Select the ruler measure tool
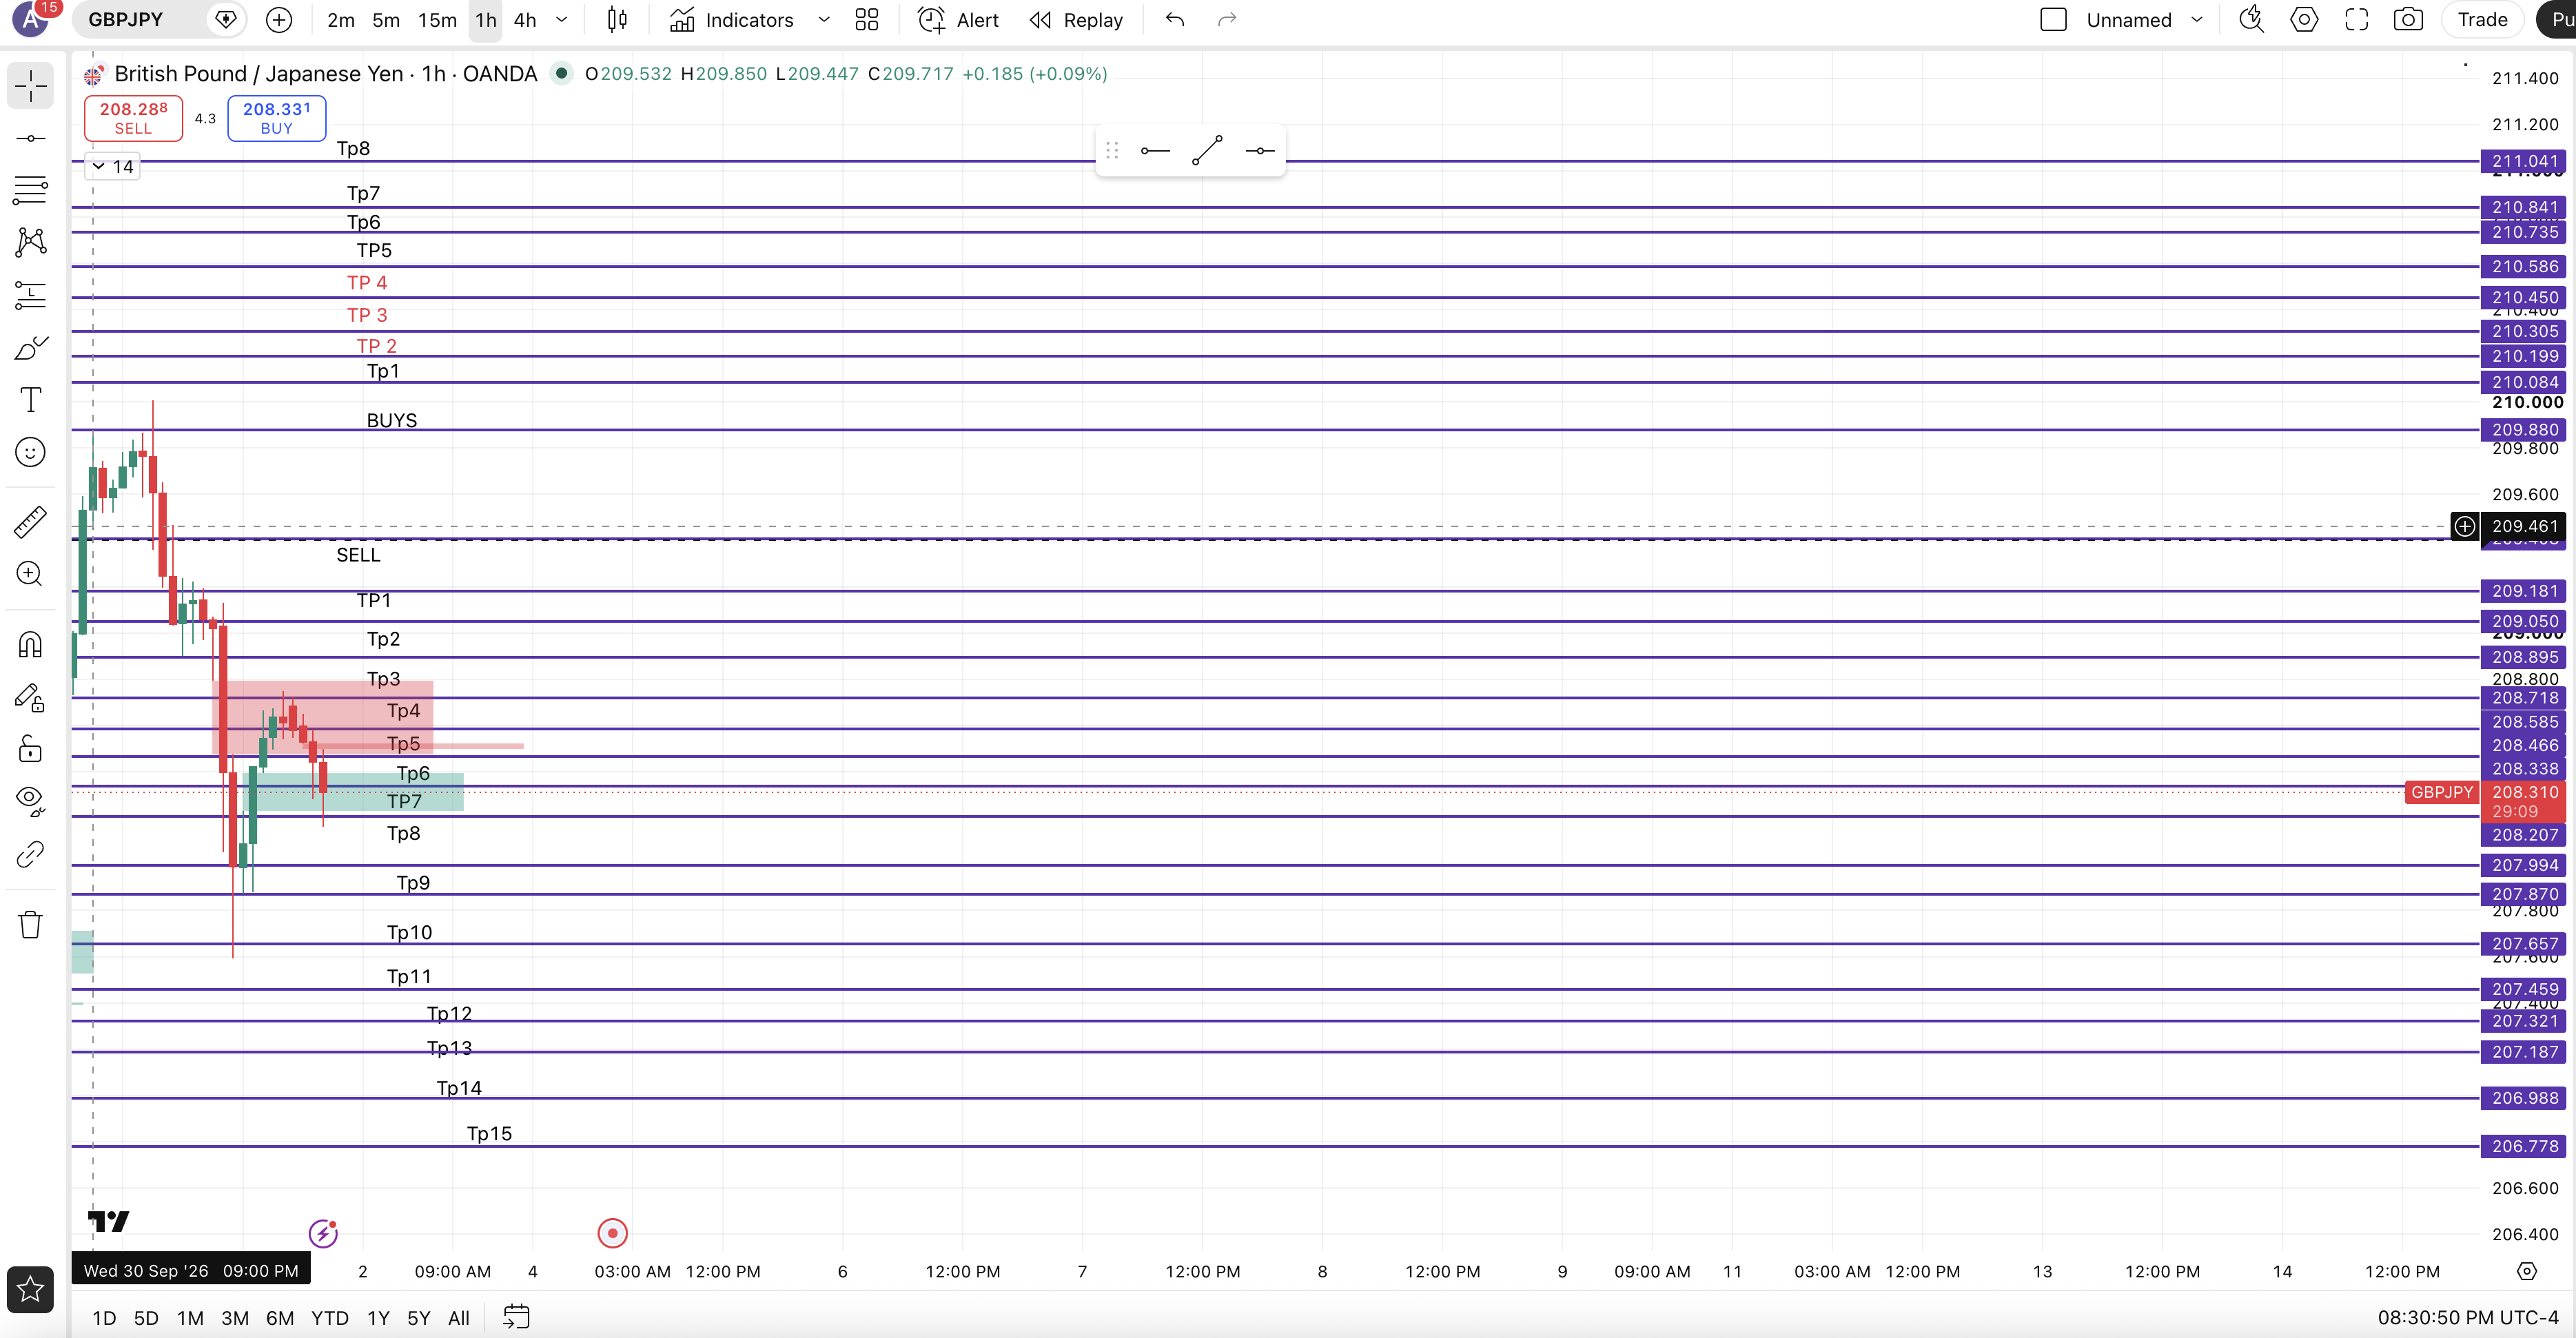Screen dimensions: 2576x1338 [x=31, y=521]
